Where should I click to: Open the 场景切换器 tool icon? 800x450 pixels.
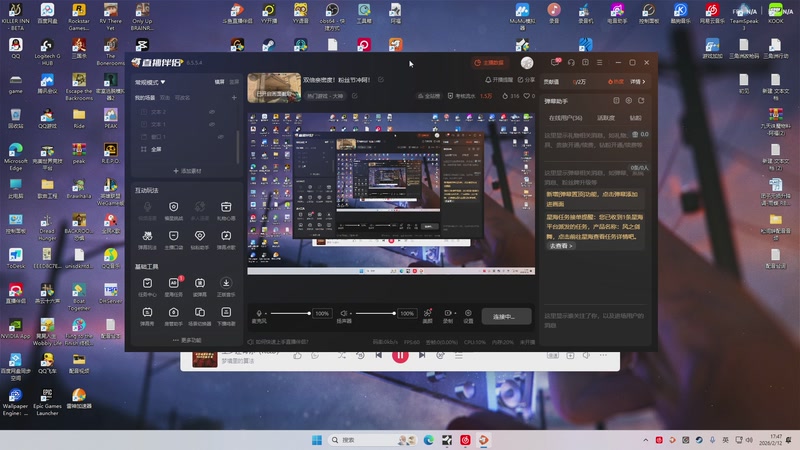point(200,312)
